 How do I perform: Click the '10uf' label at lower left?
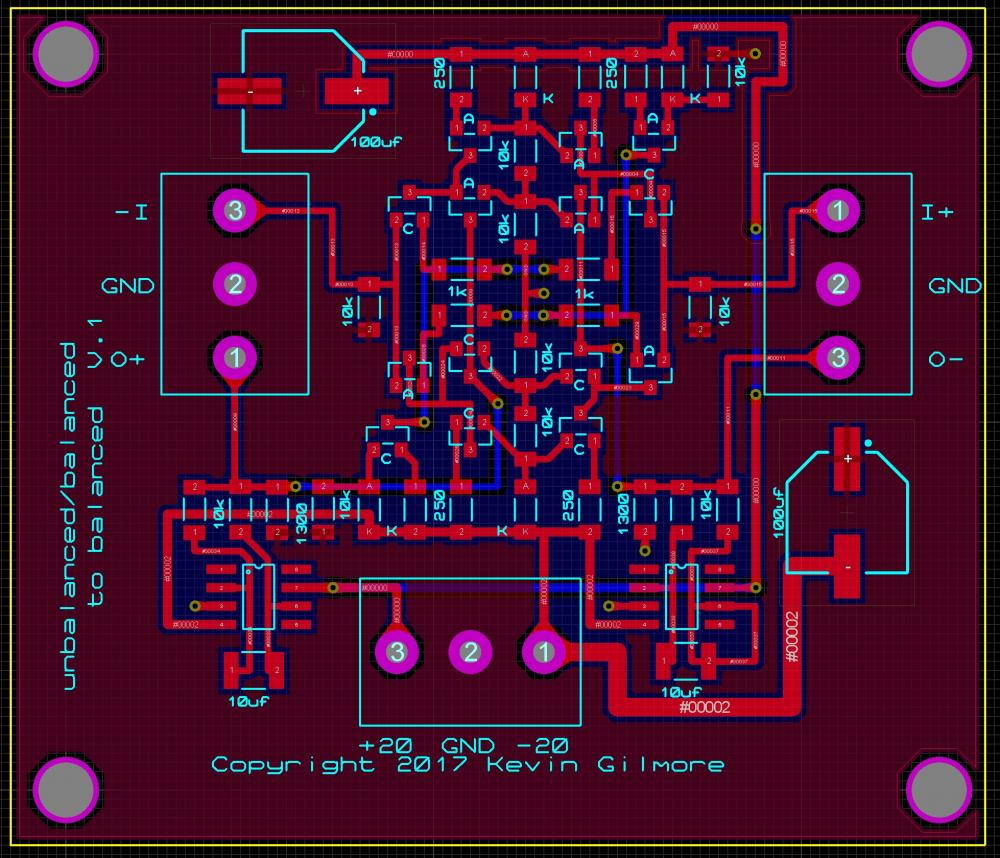(249, 702)
